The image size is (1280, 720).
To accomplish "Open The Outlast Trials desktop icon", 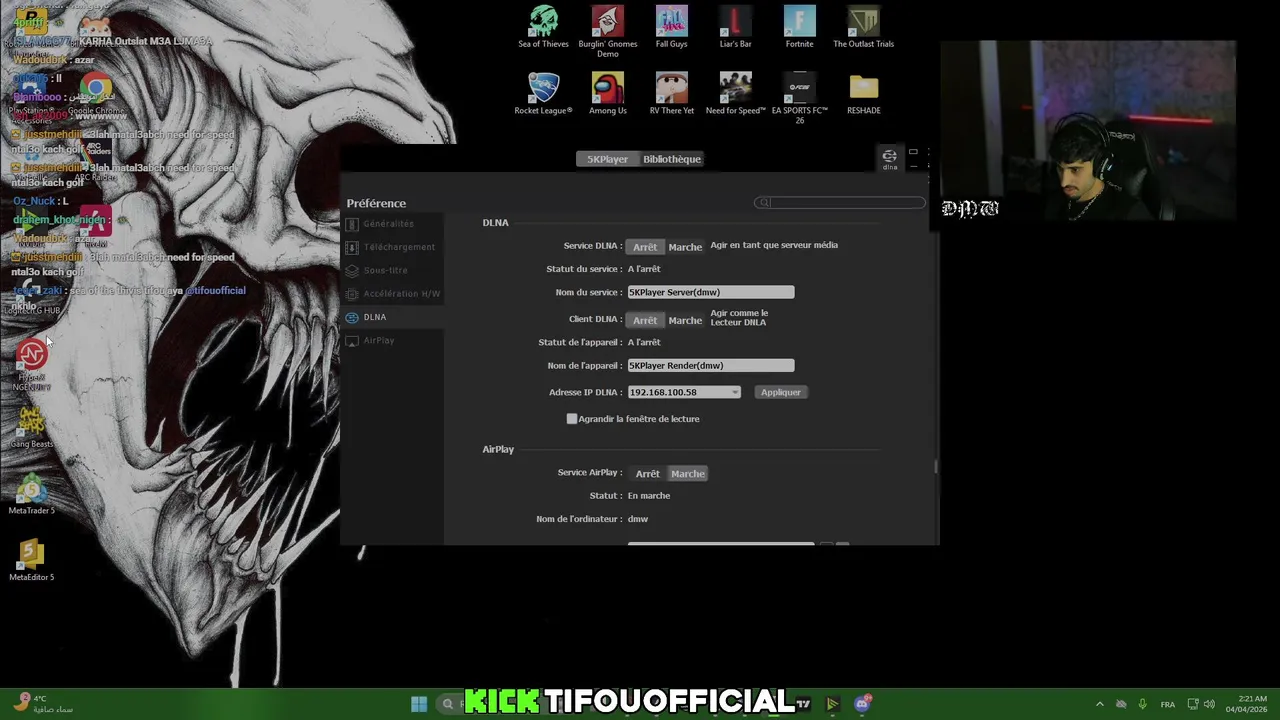I will coord(864,27).
